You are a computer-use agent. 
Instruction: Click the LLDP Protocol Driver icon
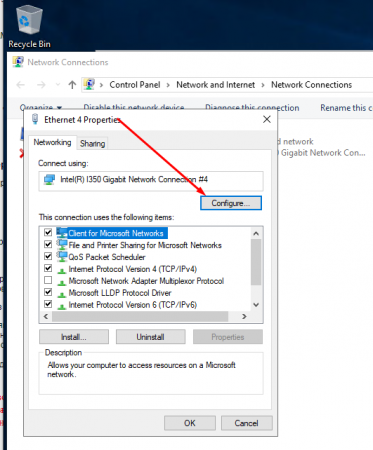click(x=62, y=294)
